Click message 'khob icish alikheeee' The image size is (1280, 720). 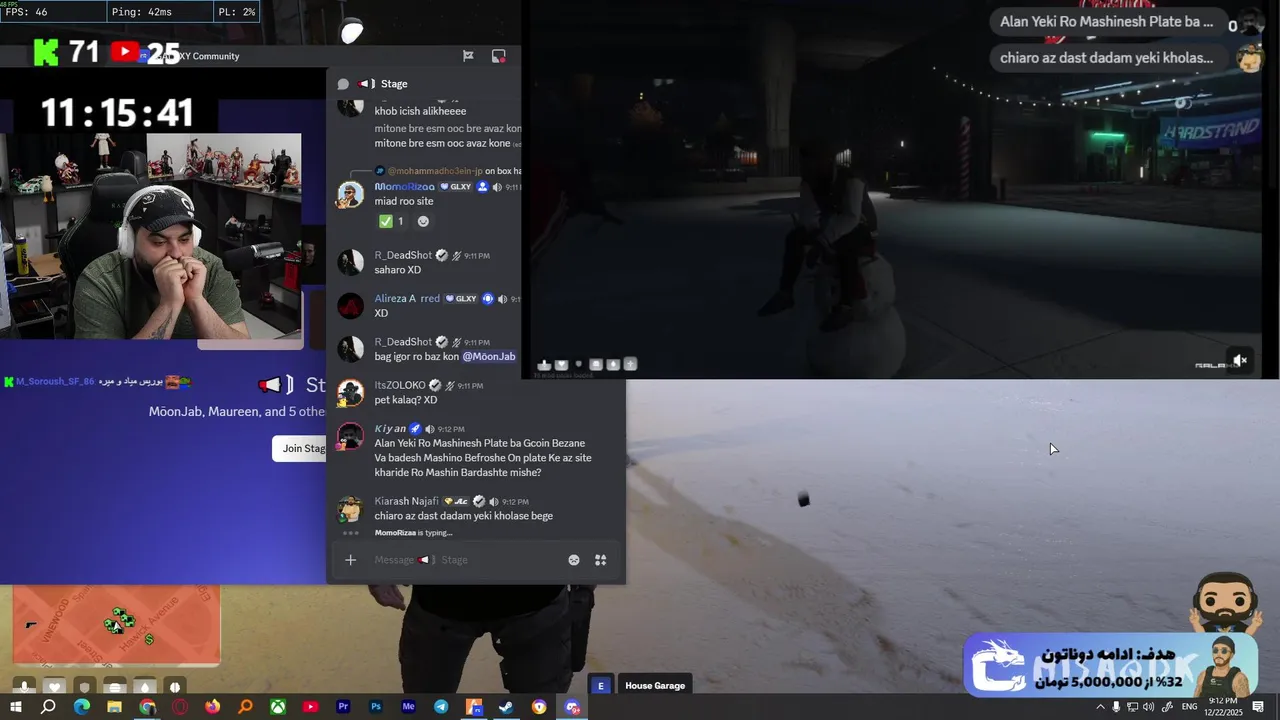coord(420,111)
